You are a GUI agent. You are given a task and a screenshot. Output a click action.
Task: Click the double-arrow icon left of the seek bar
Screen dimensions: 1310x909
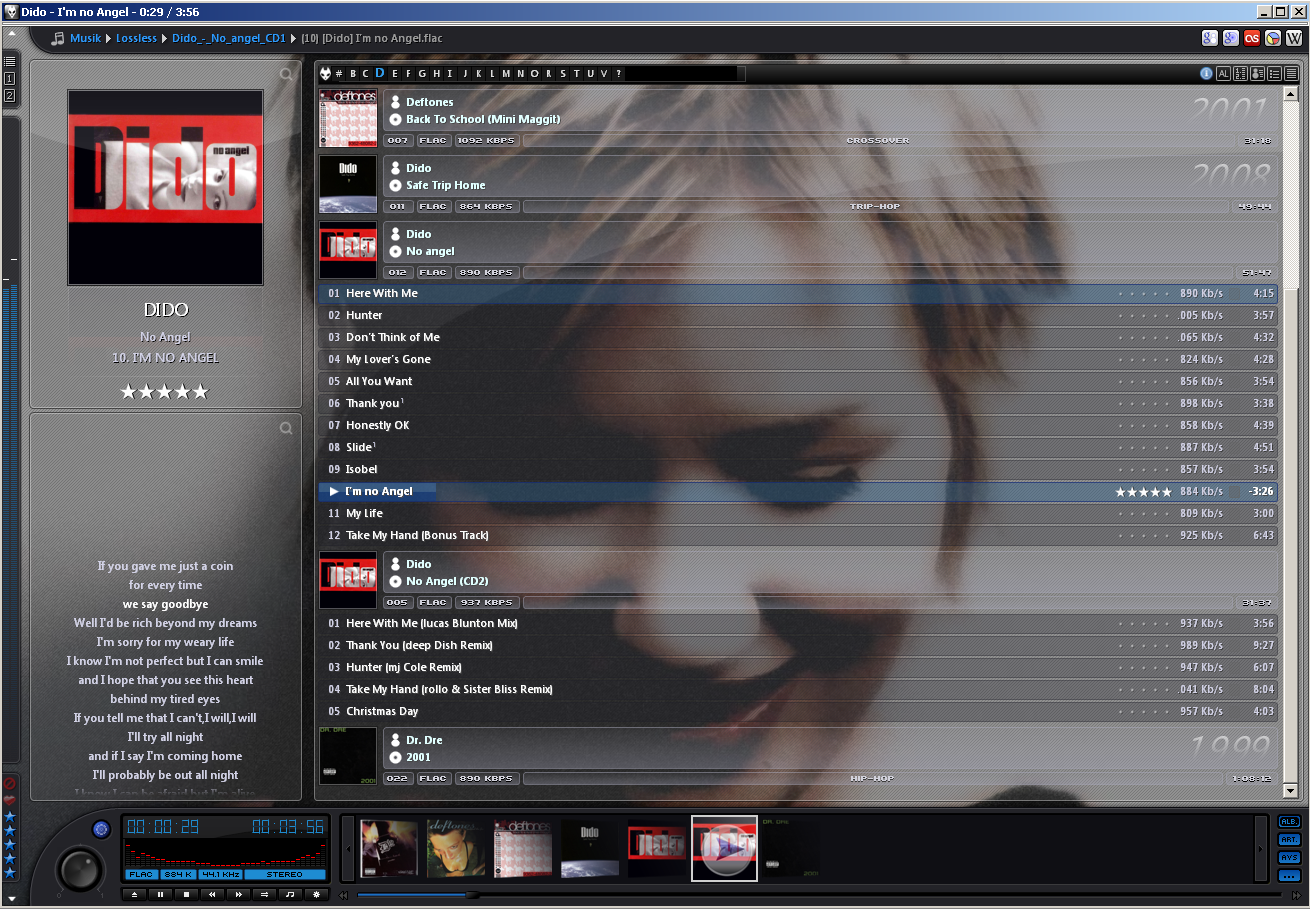coord(344,895)
